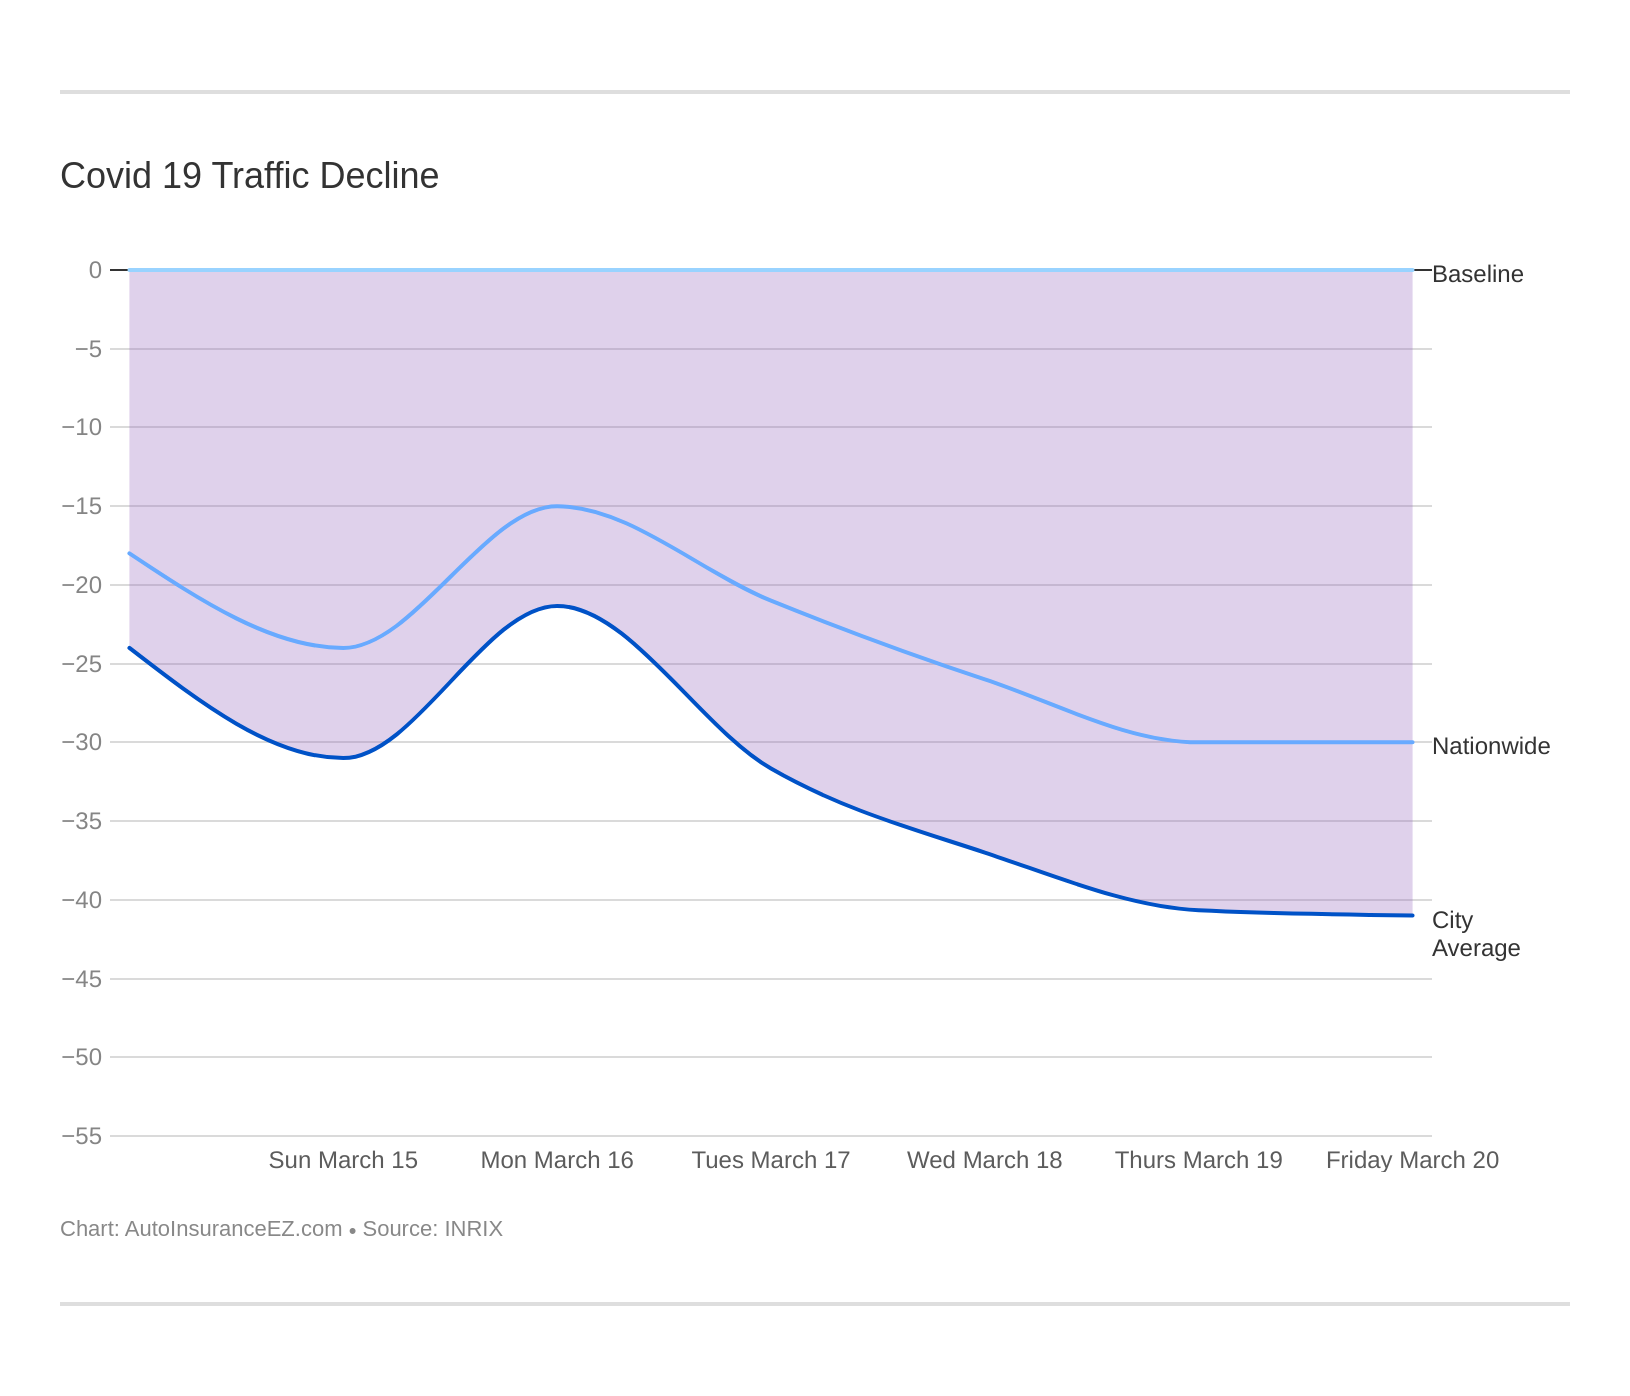Select the Nationwide series label
The height and width of the screenshot is (1396, 1630).
coord(1491,746)
